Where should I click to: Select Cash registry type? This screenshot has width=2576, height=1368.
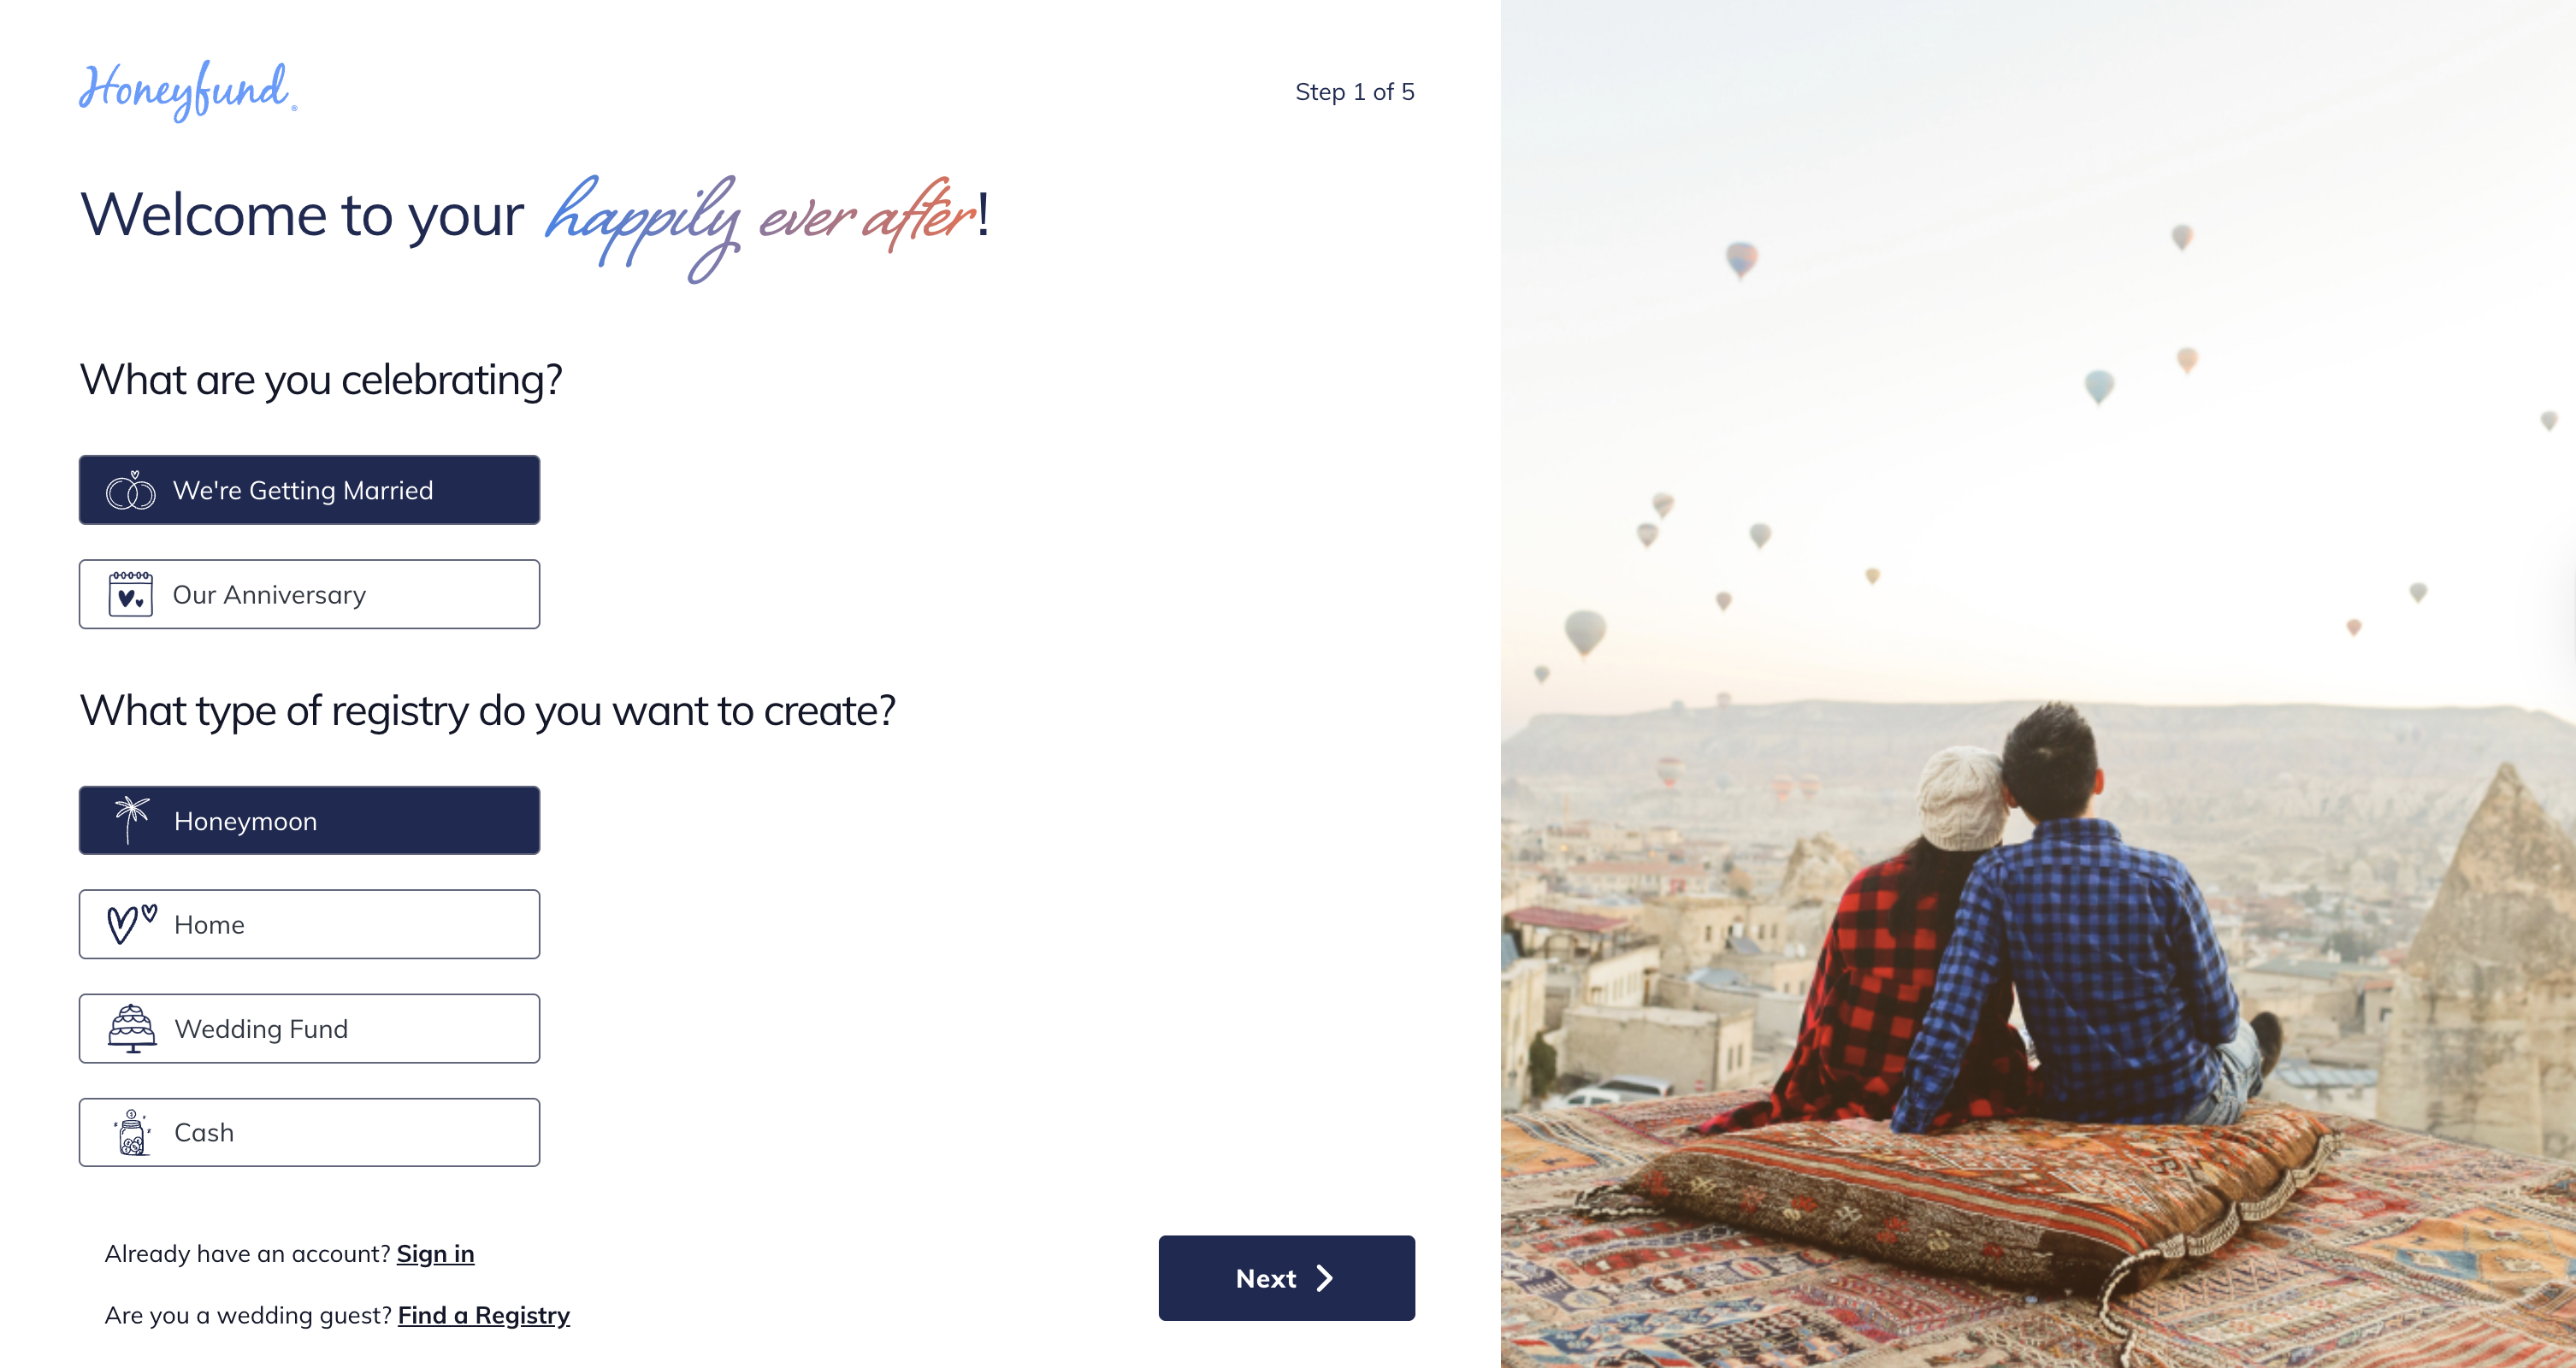(x=310, y=1132)
